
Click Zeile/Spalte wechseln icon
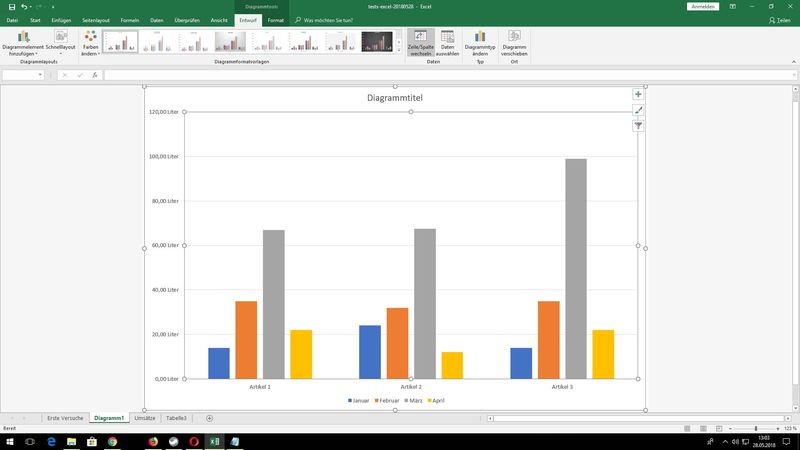(x=419, y=37)
